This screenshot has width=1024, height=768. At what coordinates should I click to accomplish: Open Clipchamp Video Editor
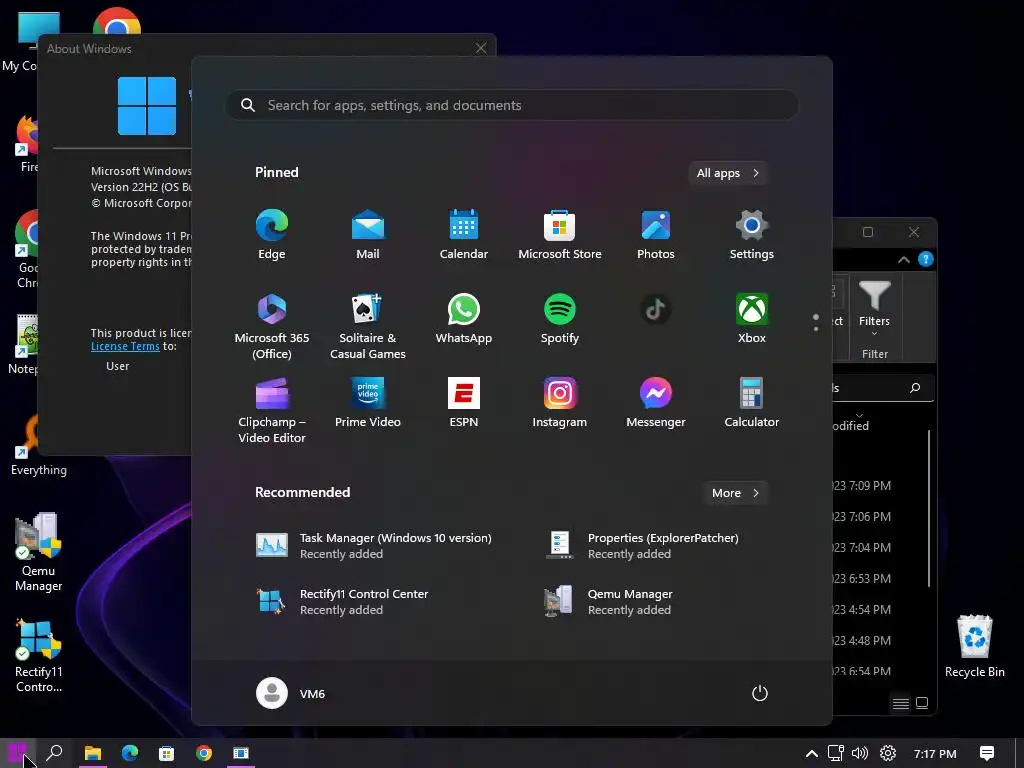(x=272, y=410)
